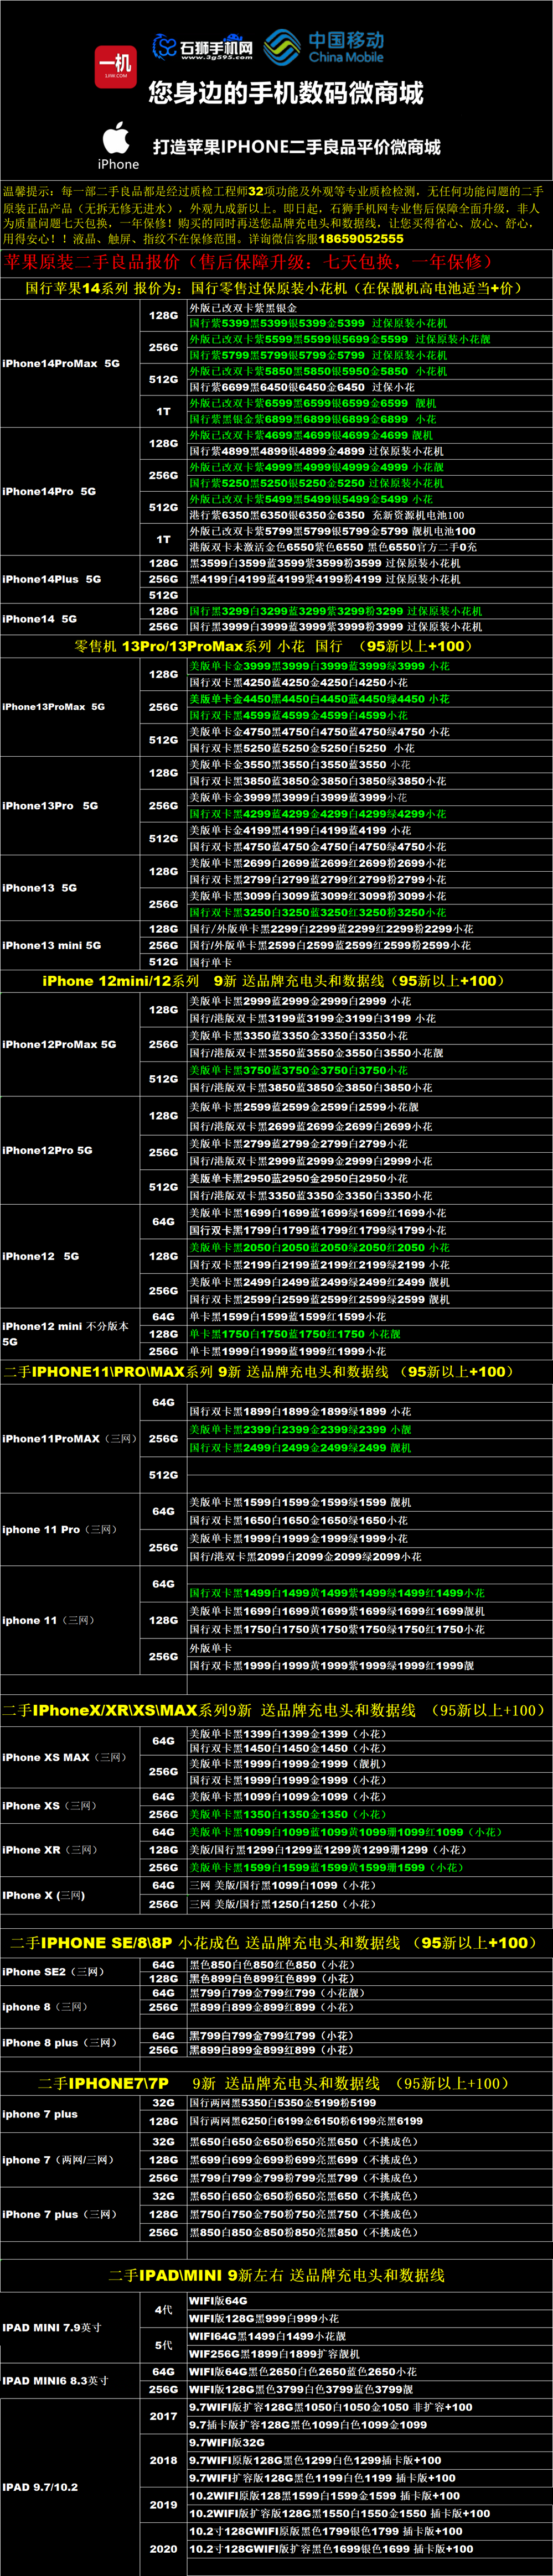Select the IPAD MINI6 8.3英寸 cell

click(70, 2381)
